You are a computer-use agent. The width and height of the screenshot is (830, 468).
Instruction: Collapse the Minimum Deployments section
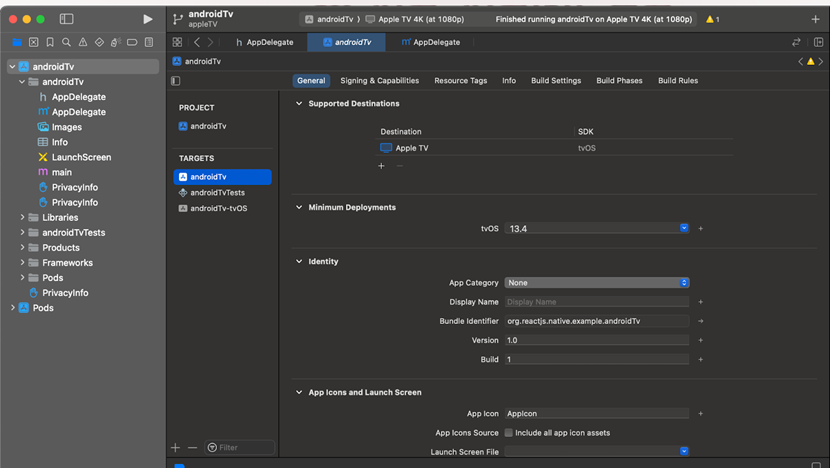299,207
